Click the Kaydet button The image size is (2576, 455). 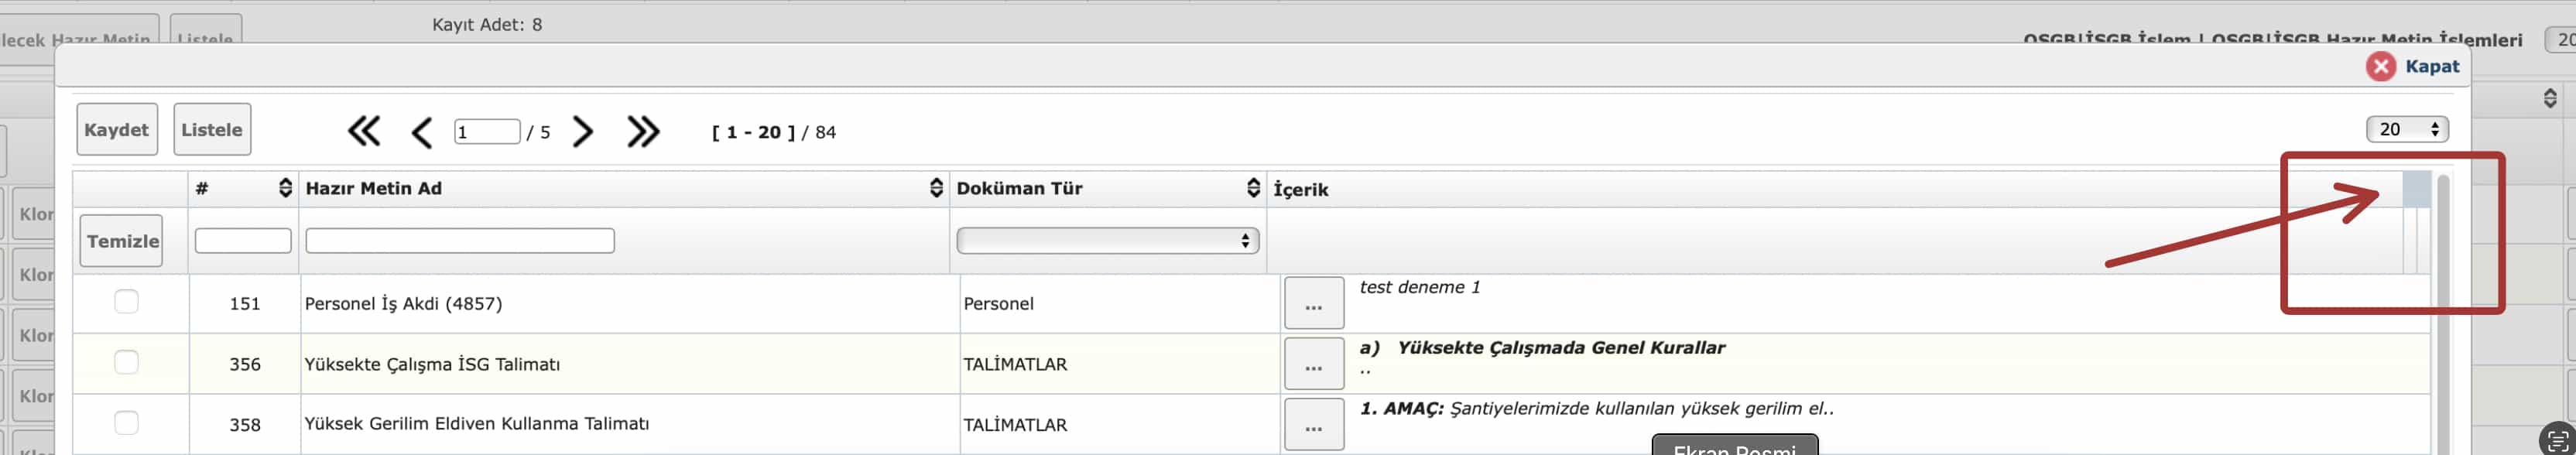(117, 129)
